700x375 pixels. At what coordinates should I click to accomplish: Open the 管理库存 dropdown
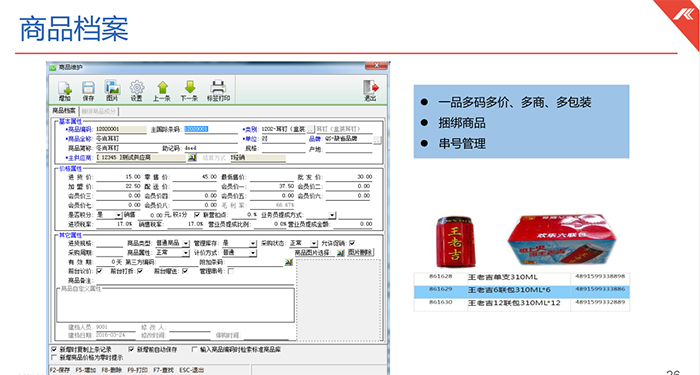(x=253, y=243)
